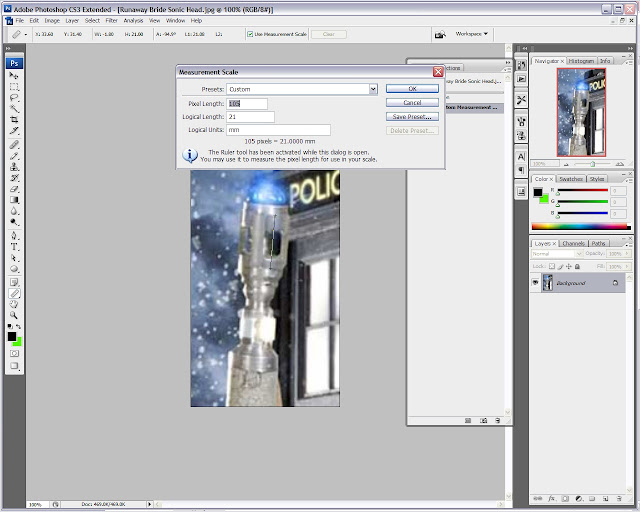The image size is (640, 512).
Task: Open the Ruler tool preset picker arrow
Action: click(x=25, y=35)
